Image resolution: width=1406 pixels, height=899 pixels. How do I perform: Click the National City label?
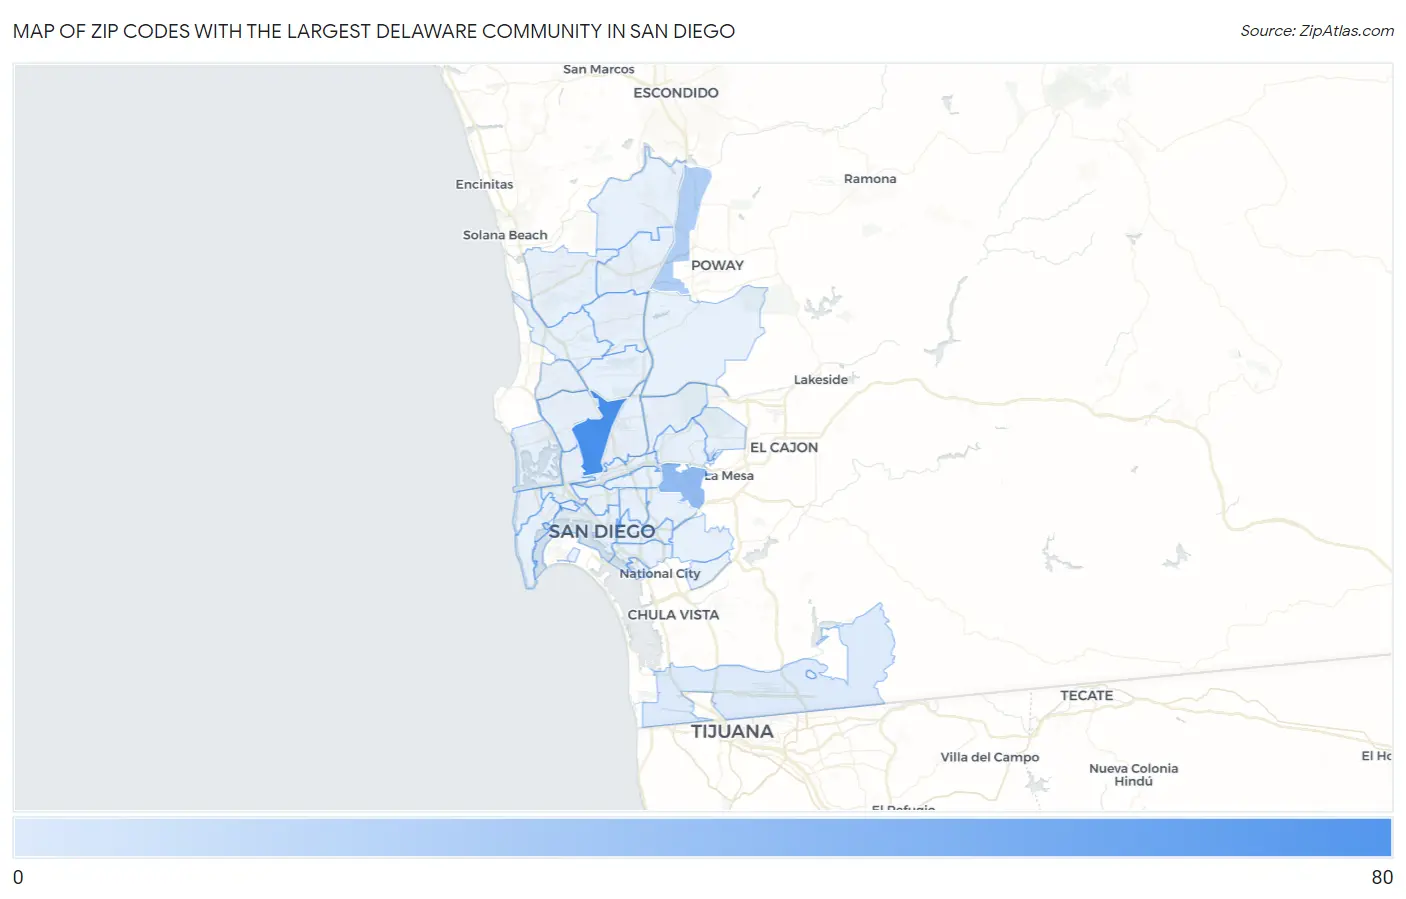[x=660, y=574]
